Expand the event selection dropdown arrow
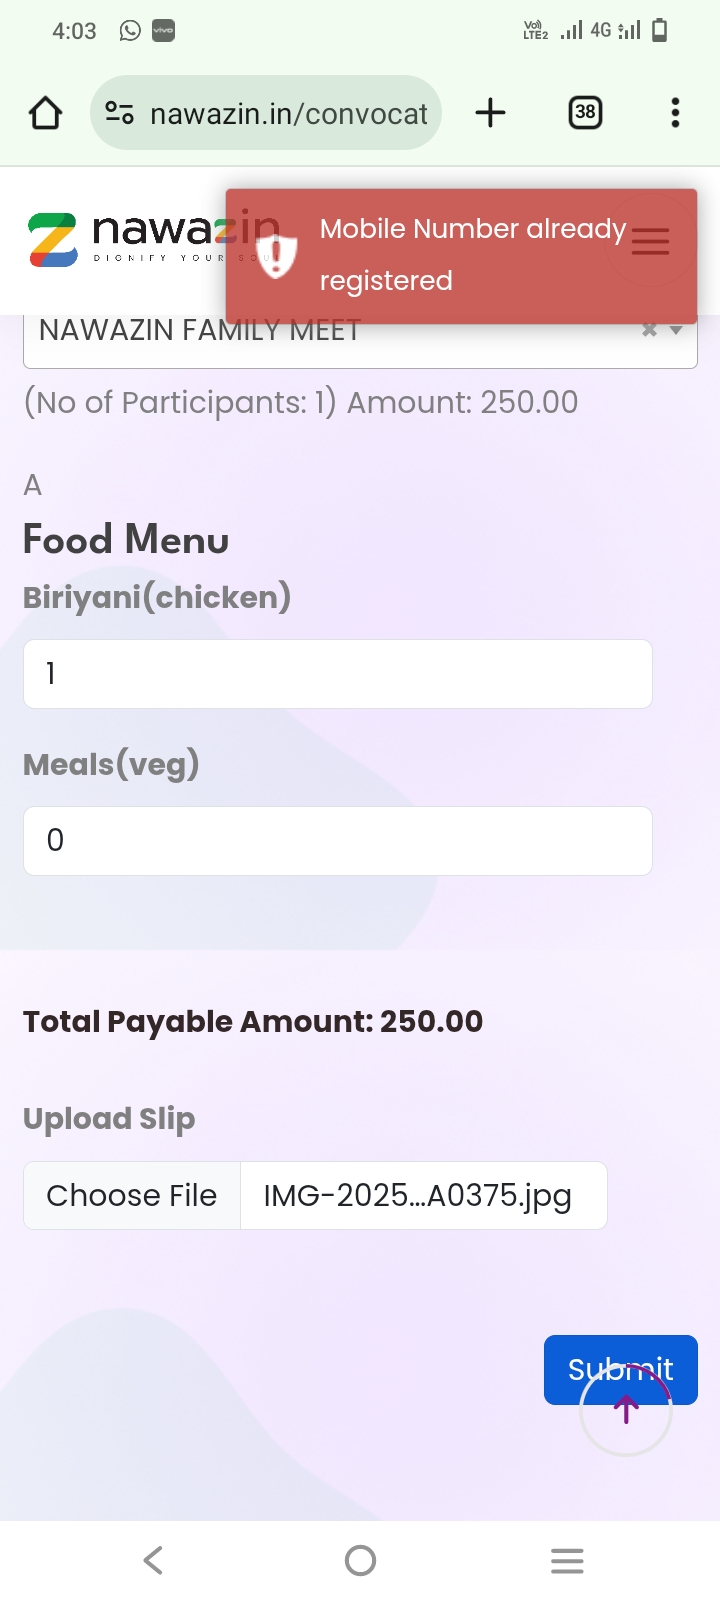 coord(677,330)
